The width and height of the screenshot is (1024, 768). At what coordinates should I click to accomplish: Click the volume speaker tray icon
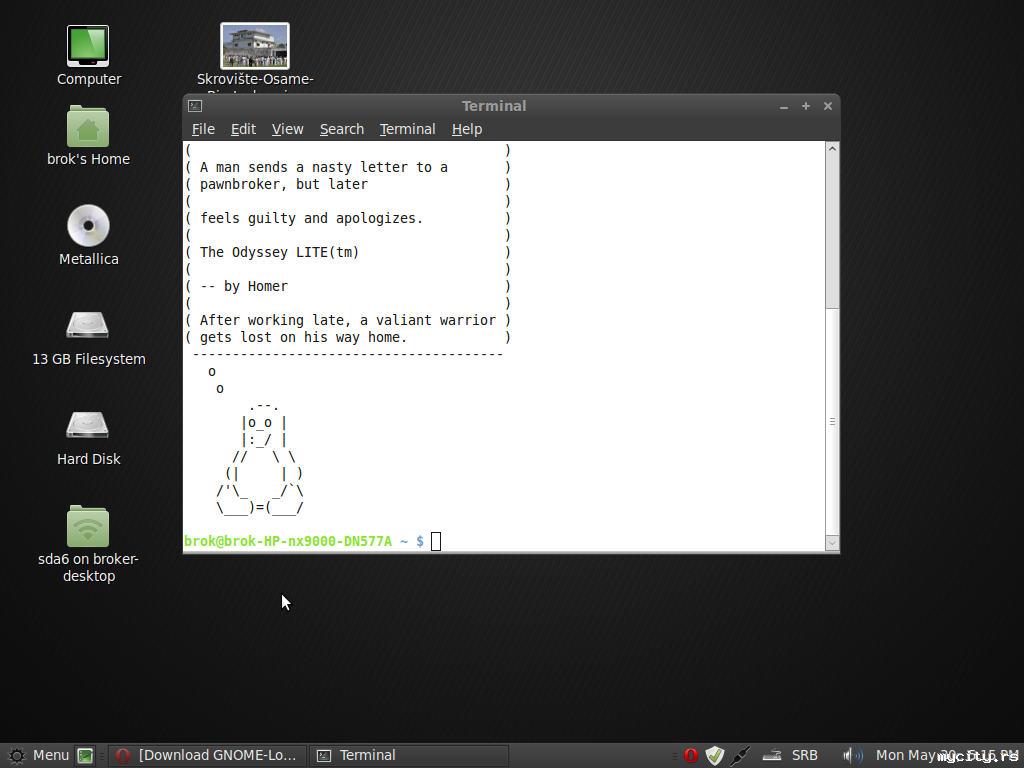point(852,756)
